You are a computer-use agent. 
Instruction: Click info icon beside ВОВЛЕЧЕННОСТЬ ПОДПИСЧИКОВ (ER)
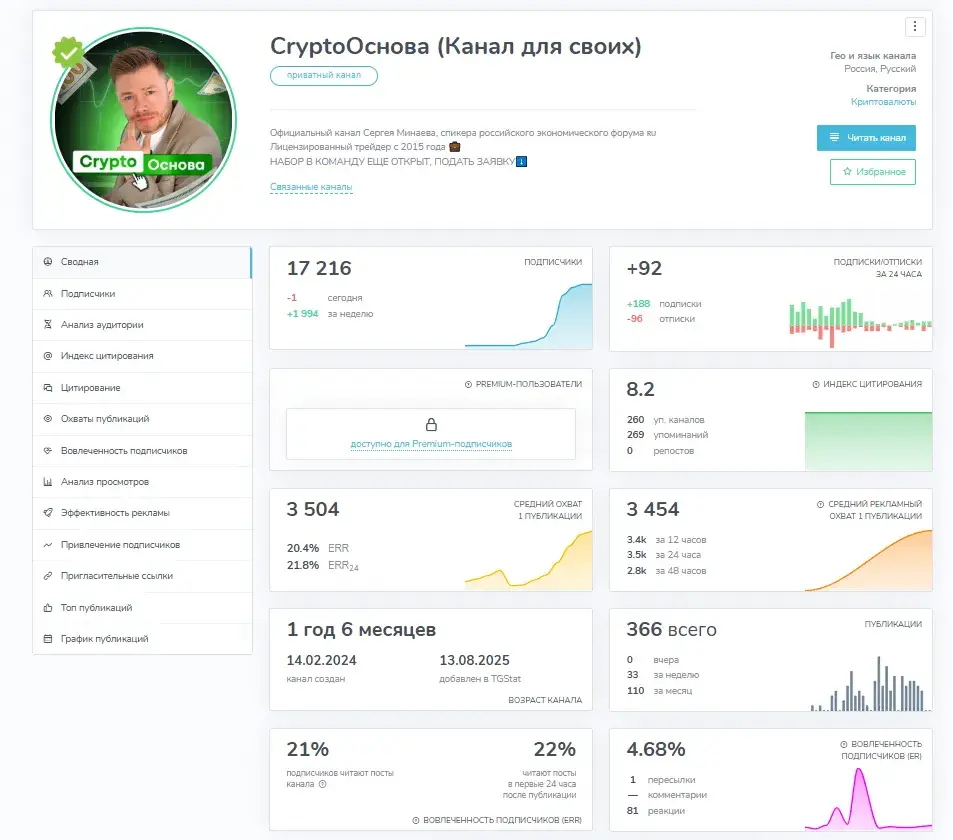pyautogui.click(x=844, y=745)
